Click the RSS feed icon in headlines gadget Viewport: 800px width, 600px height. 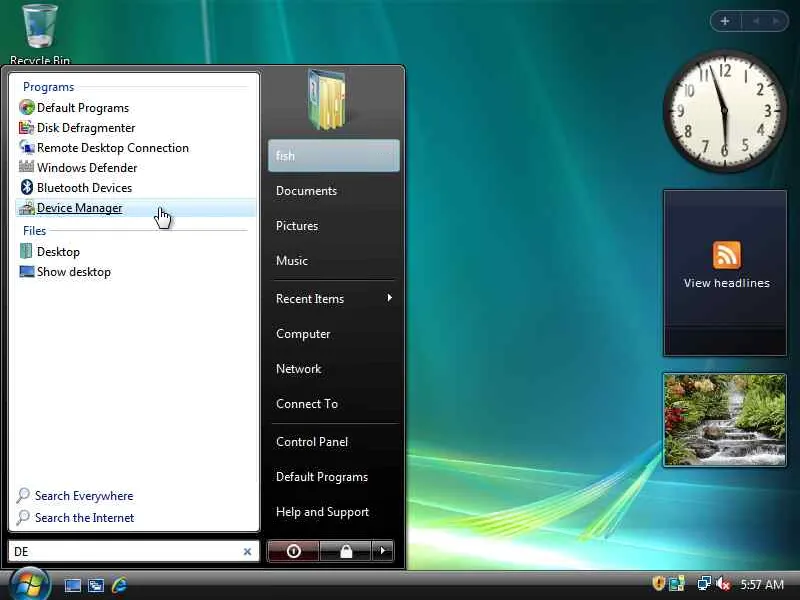click(x=727, y=255)
